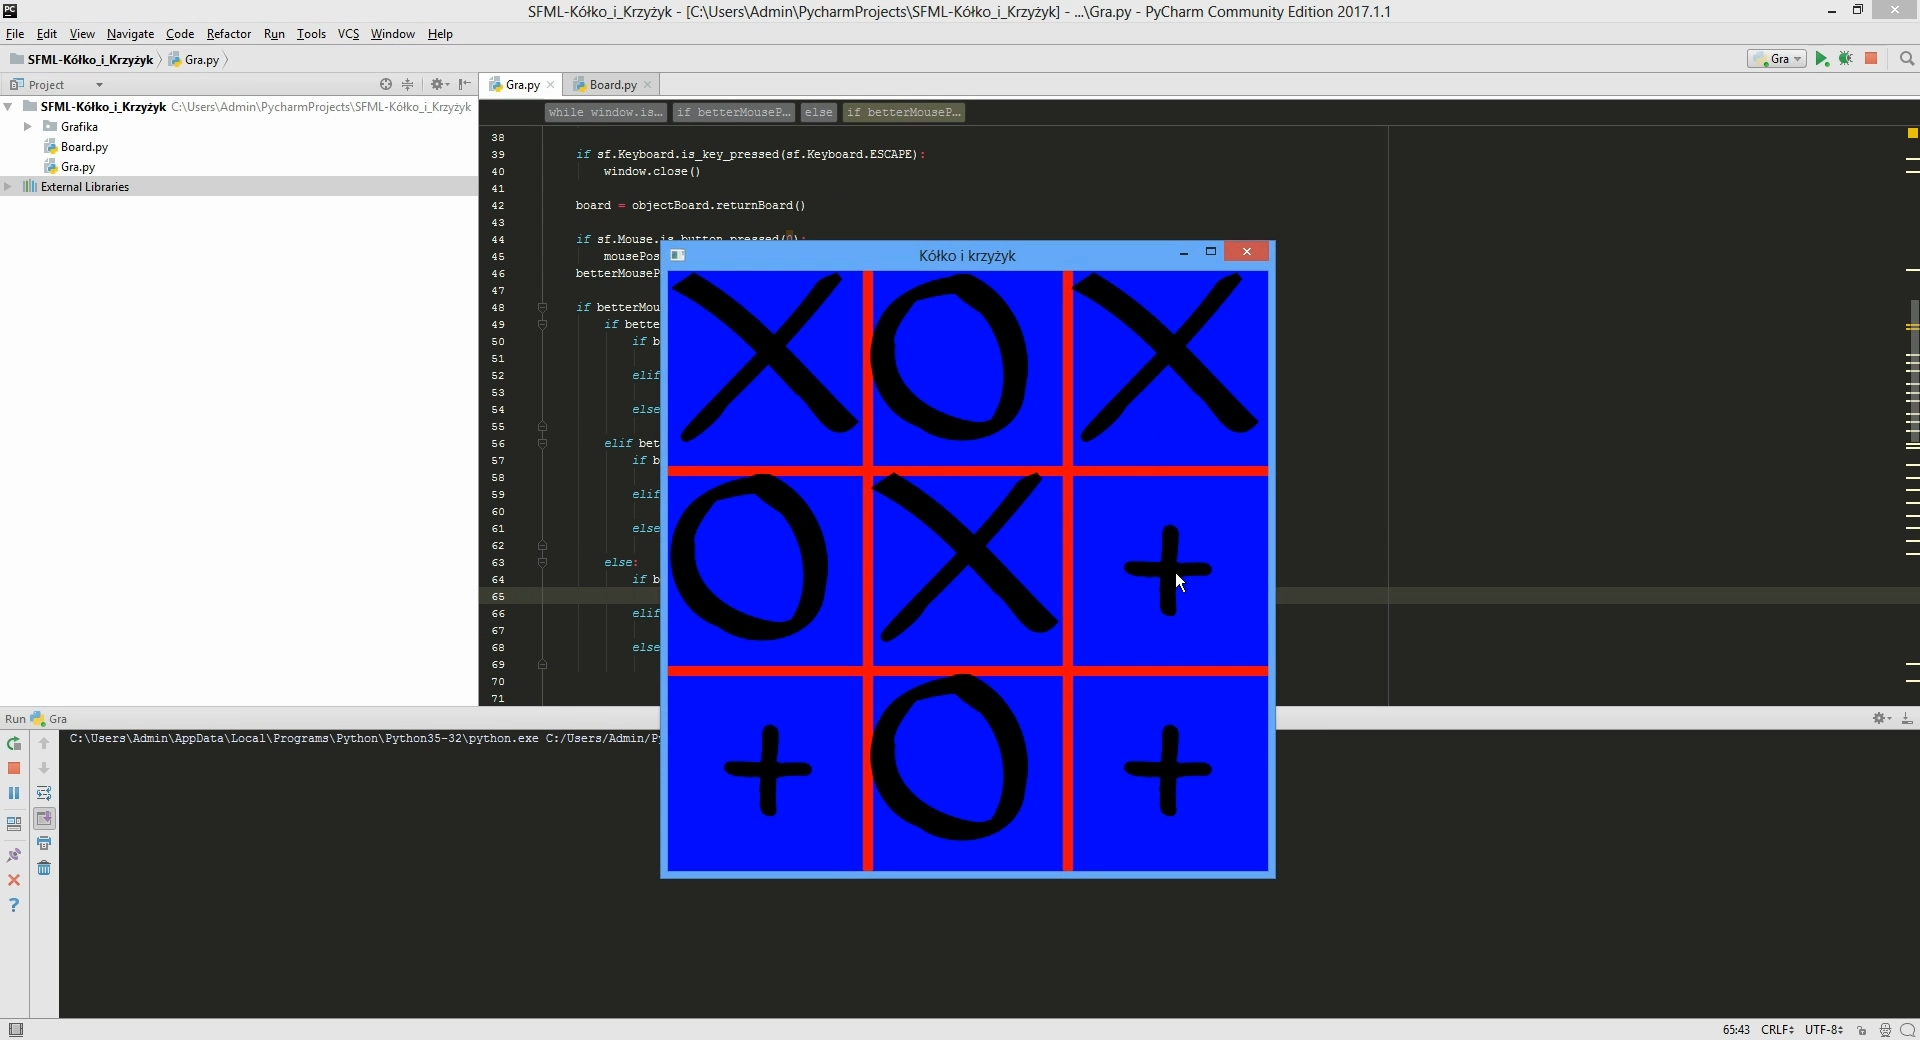Screen dimensions: 1920x1040
Task: Open the Refactor menu
Action: coord(228,34)
